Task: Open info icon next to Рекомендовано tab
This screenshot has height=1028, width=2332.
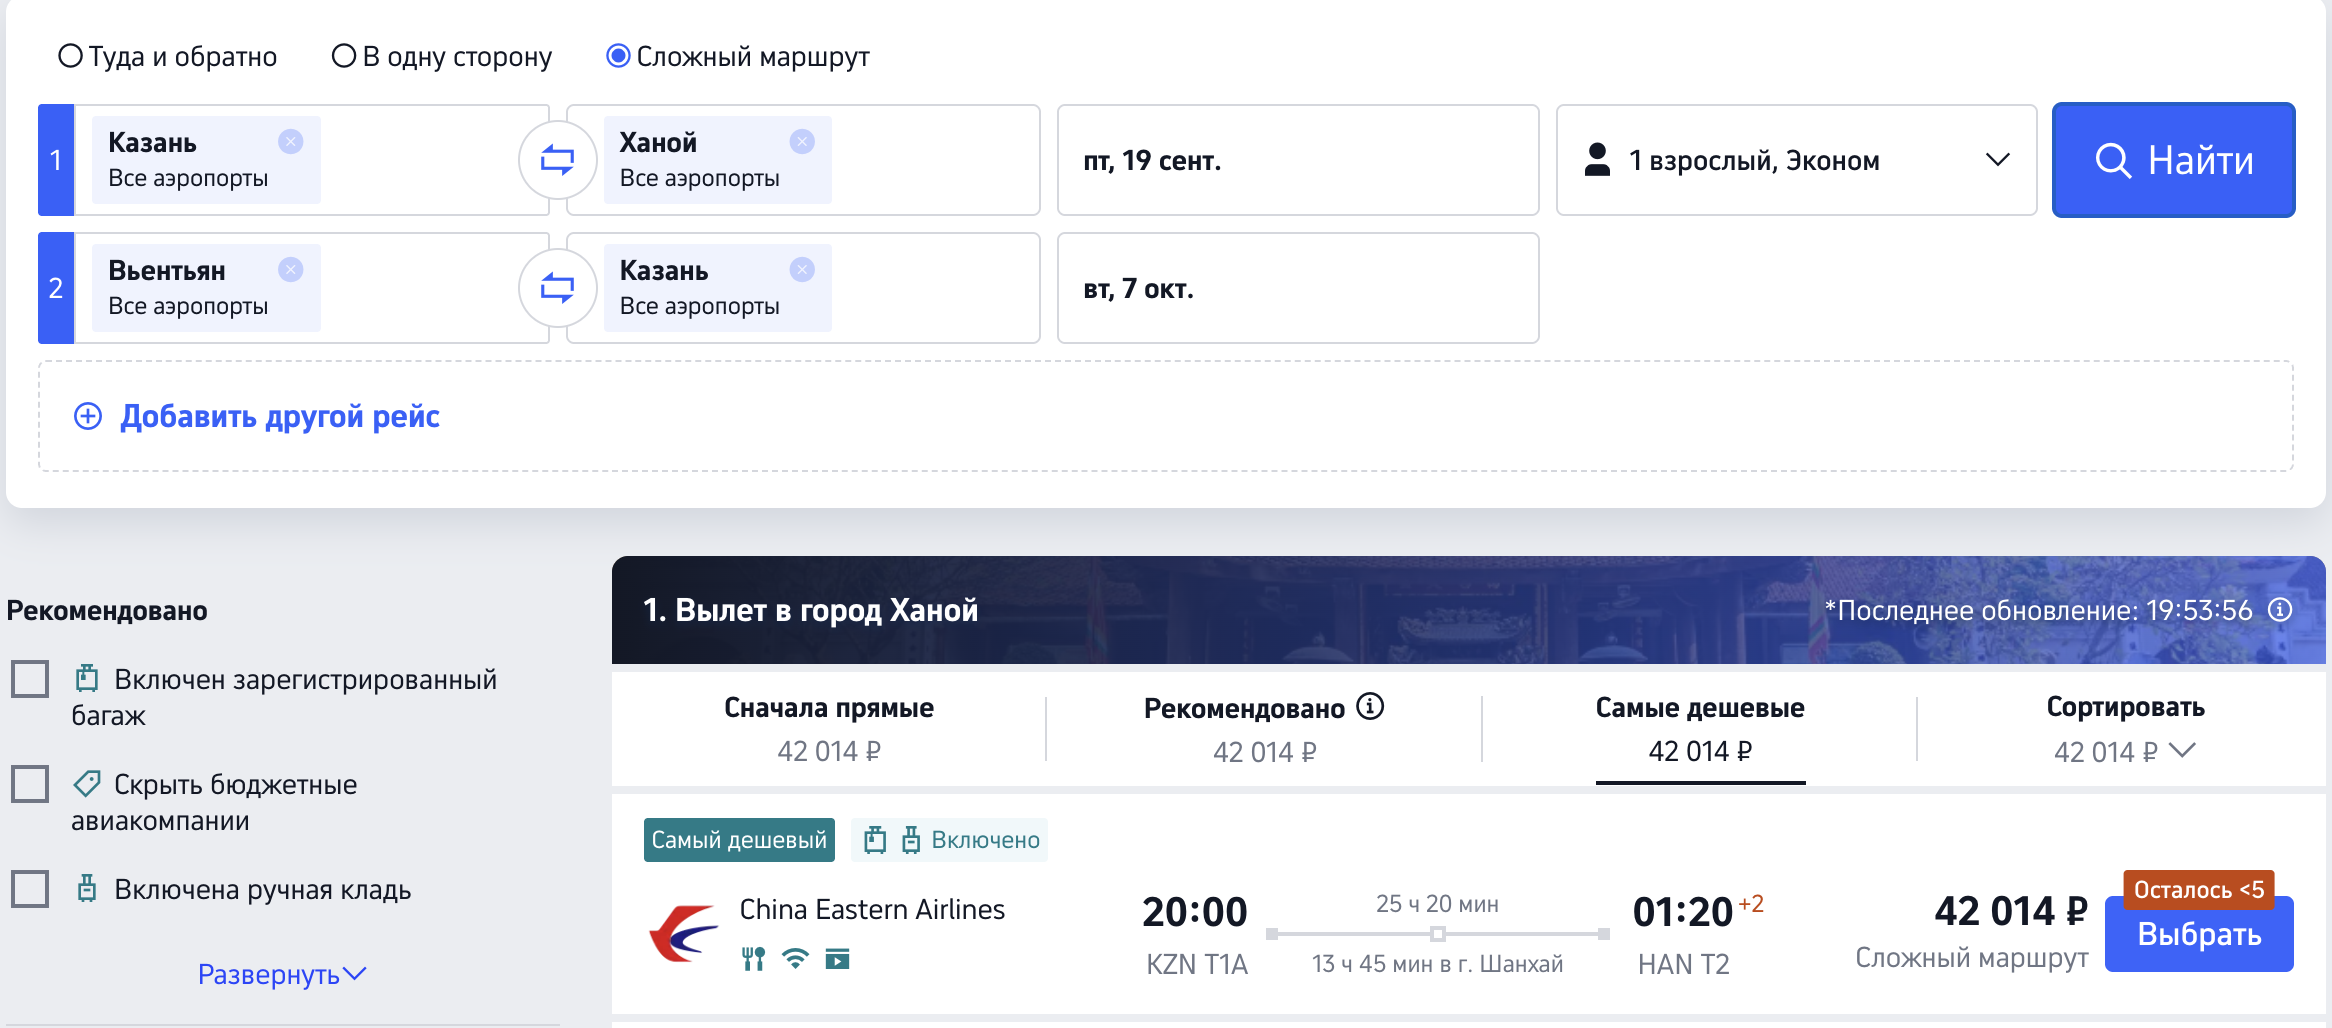Action: (x=1370, y=707)
